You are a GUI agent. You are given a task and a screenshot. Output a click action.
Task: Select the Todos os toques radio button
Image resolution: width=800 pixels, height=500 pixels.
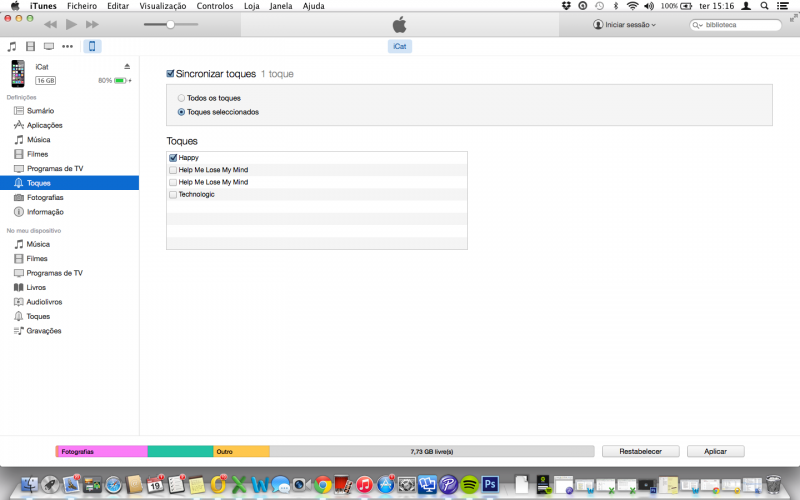point(181,98)
